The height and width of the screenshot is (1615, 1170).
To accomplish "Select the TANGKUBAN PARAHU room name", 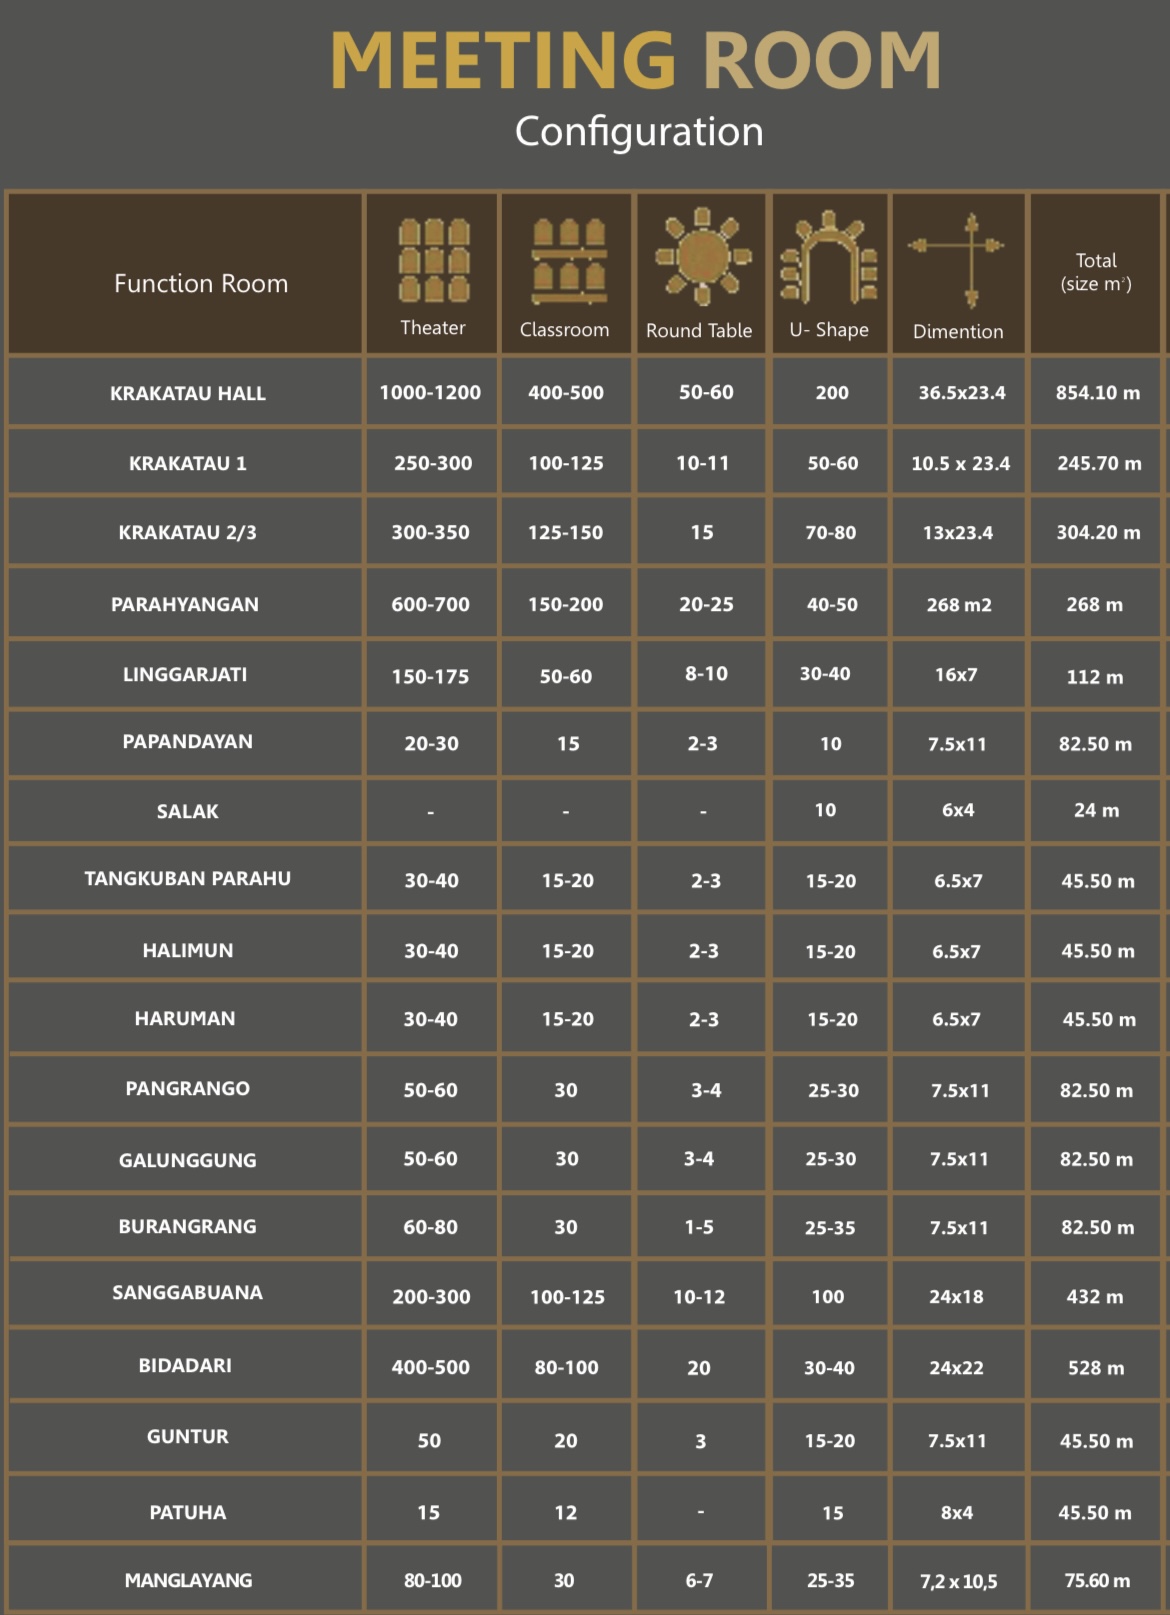I will 188,879.
